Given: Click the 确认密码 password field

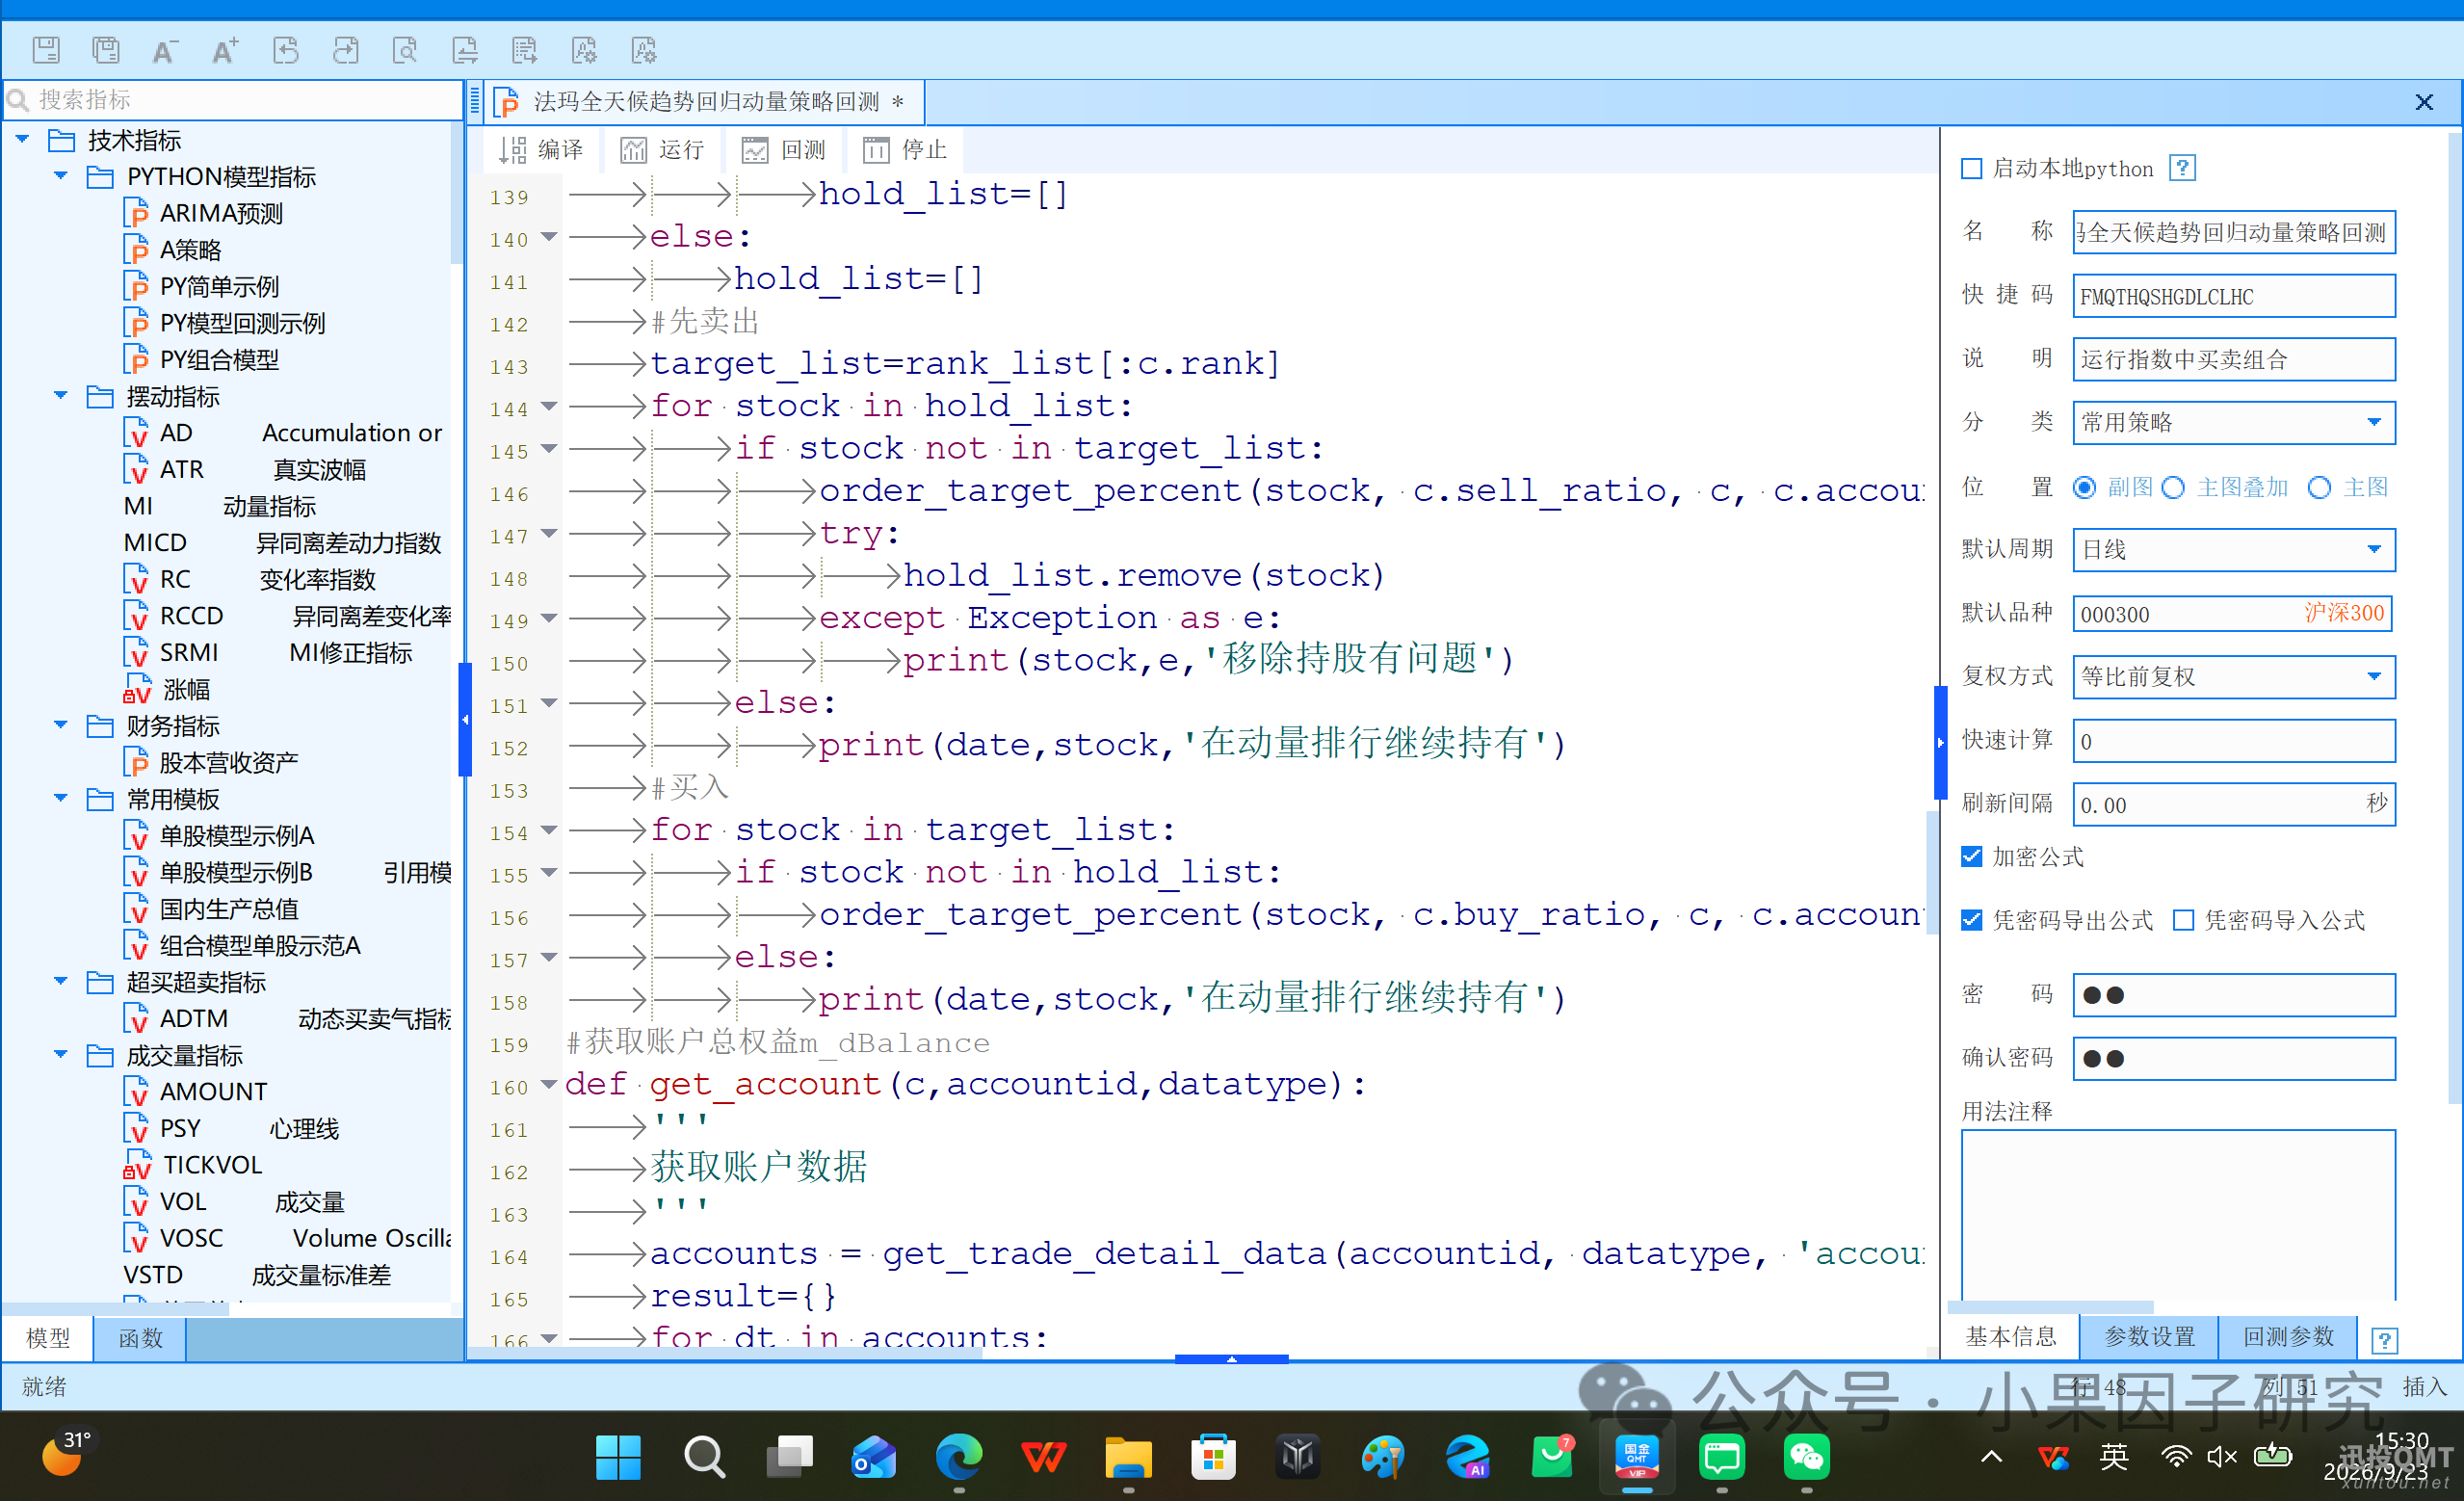Looking at the screenshot, I should pos(2234,1059).
